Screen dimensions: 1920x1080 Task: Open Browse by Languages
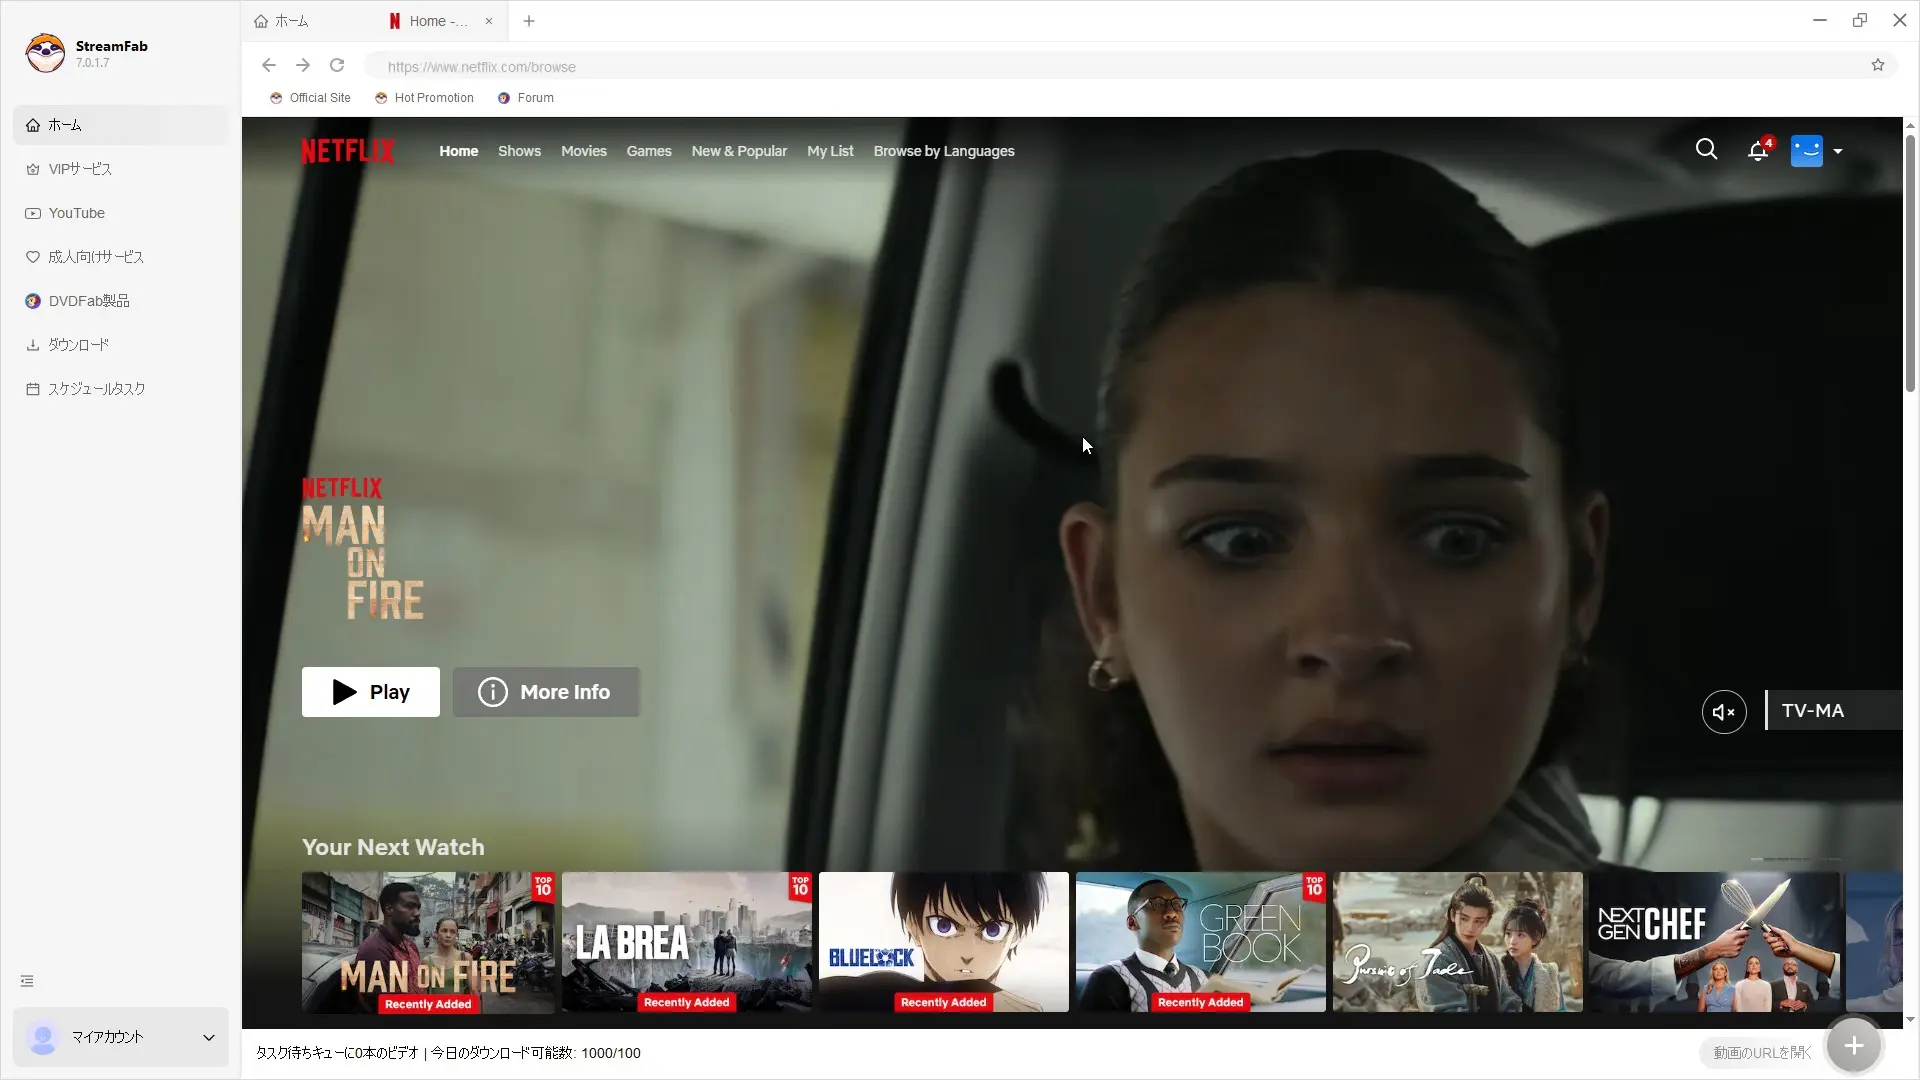click(944, 151)
